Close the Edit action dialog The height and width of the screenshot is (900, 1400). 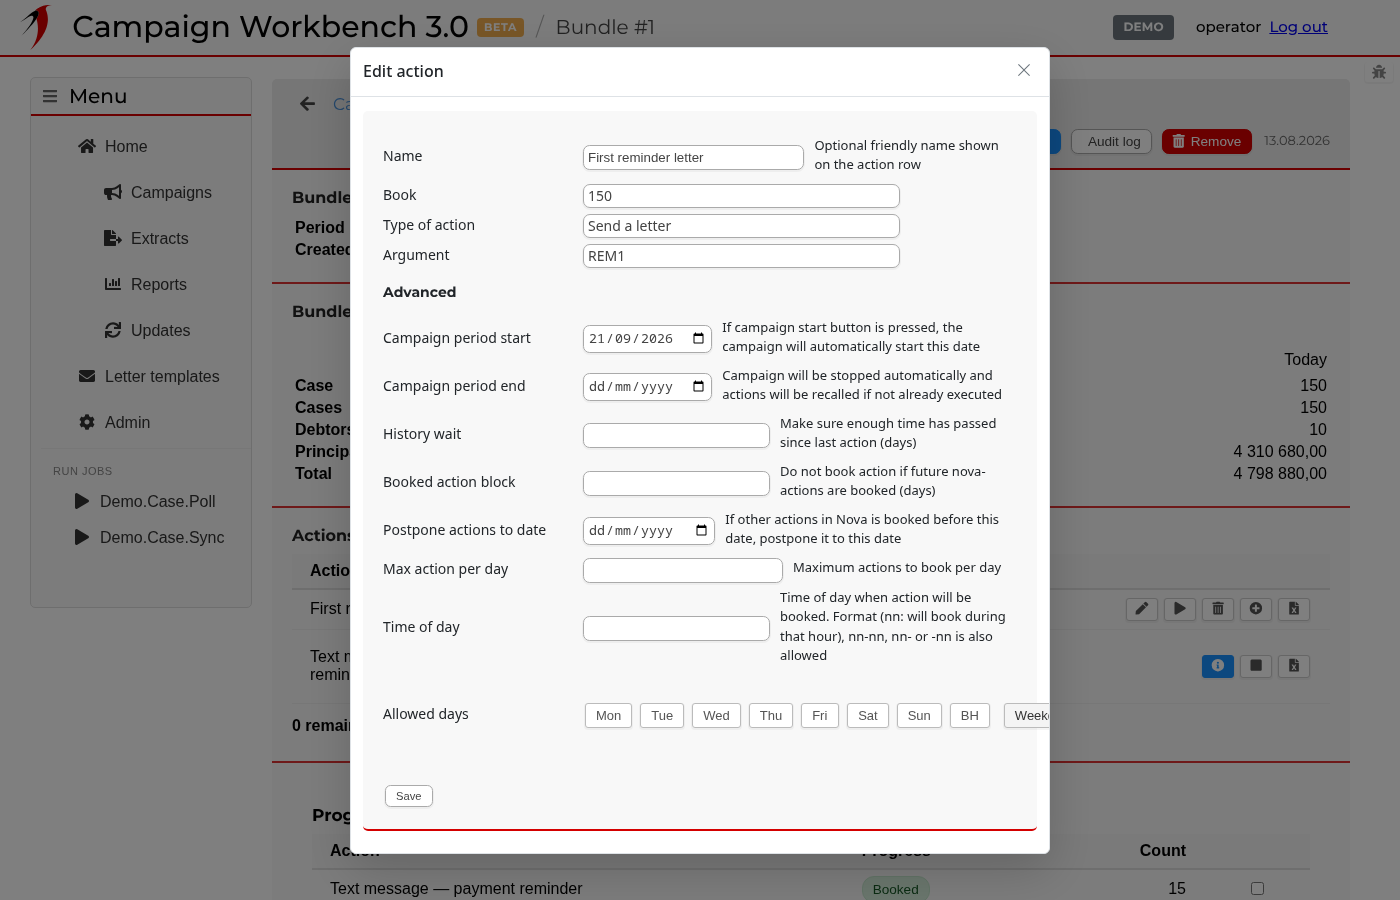point(1024,70)
